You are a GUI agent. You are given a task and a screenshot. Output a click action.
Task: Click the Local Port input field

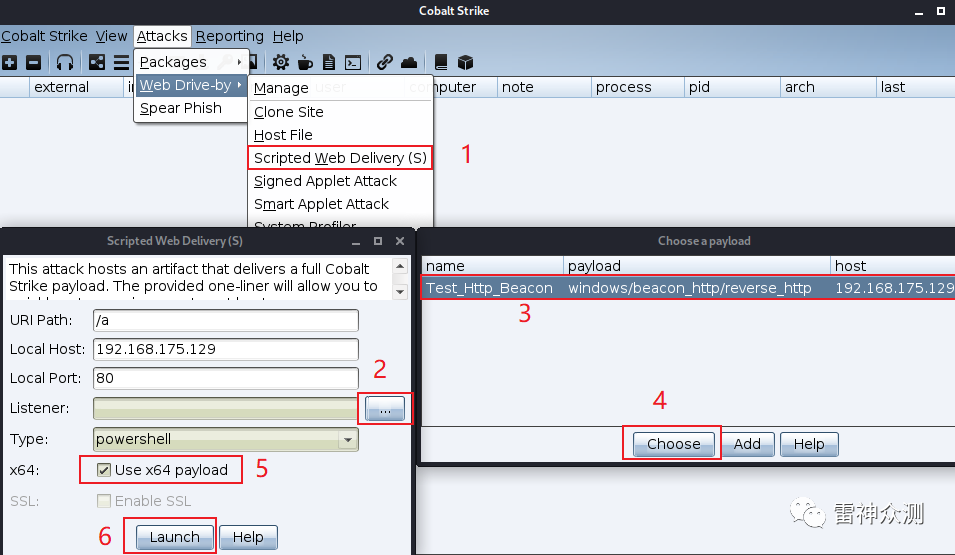pyautogui.click(x=226, y=378)
